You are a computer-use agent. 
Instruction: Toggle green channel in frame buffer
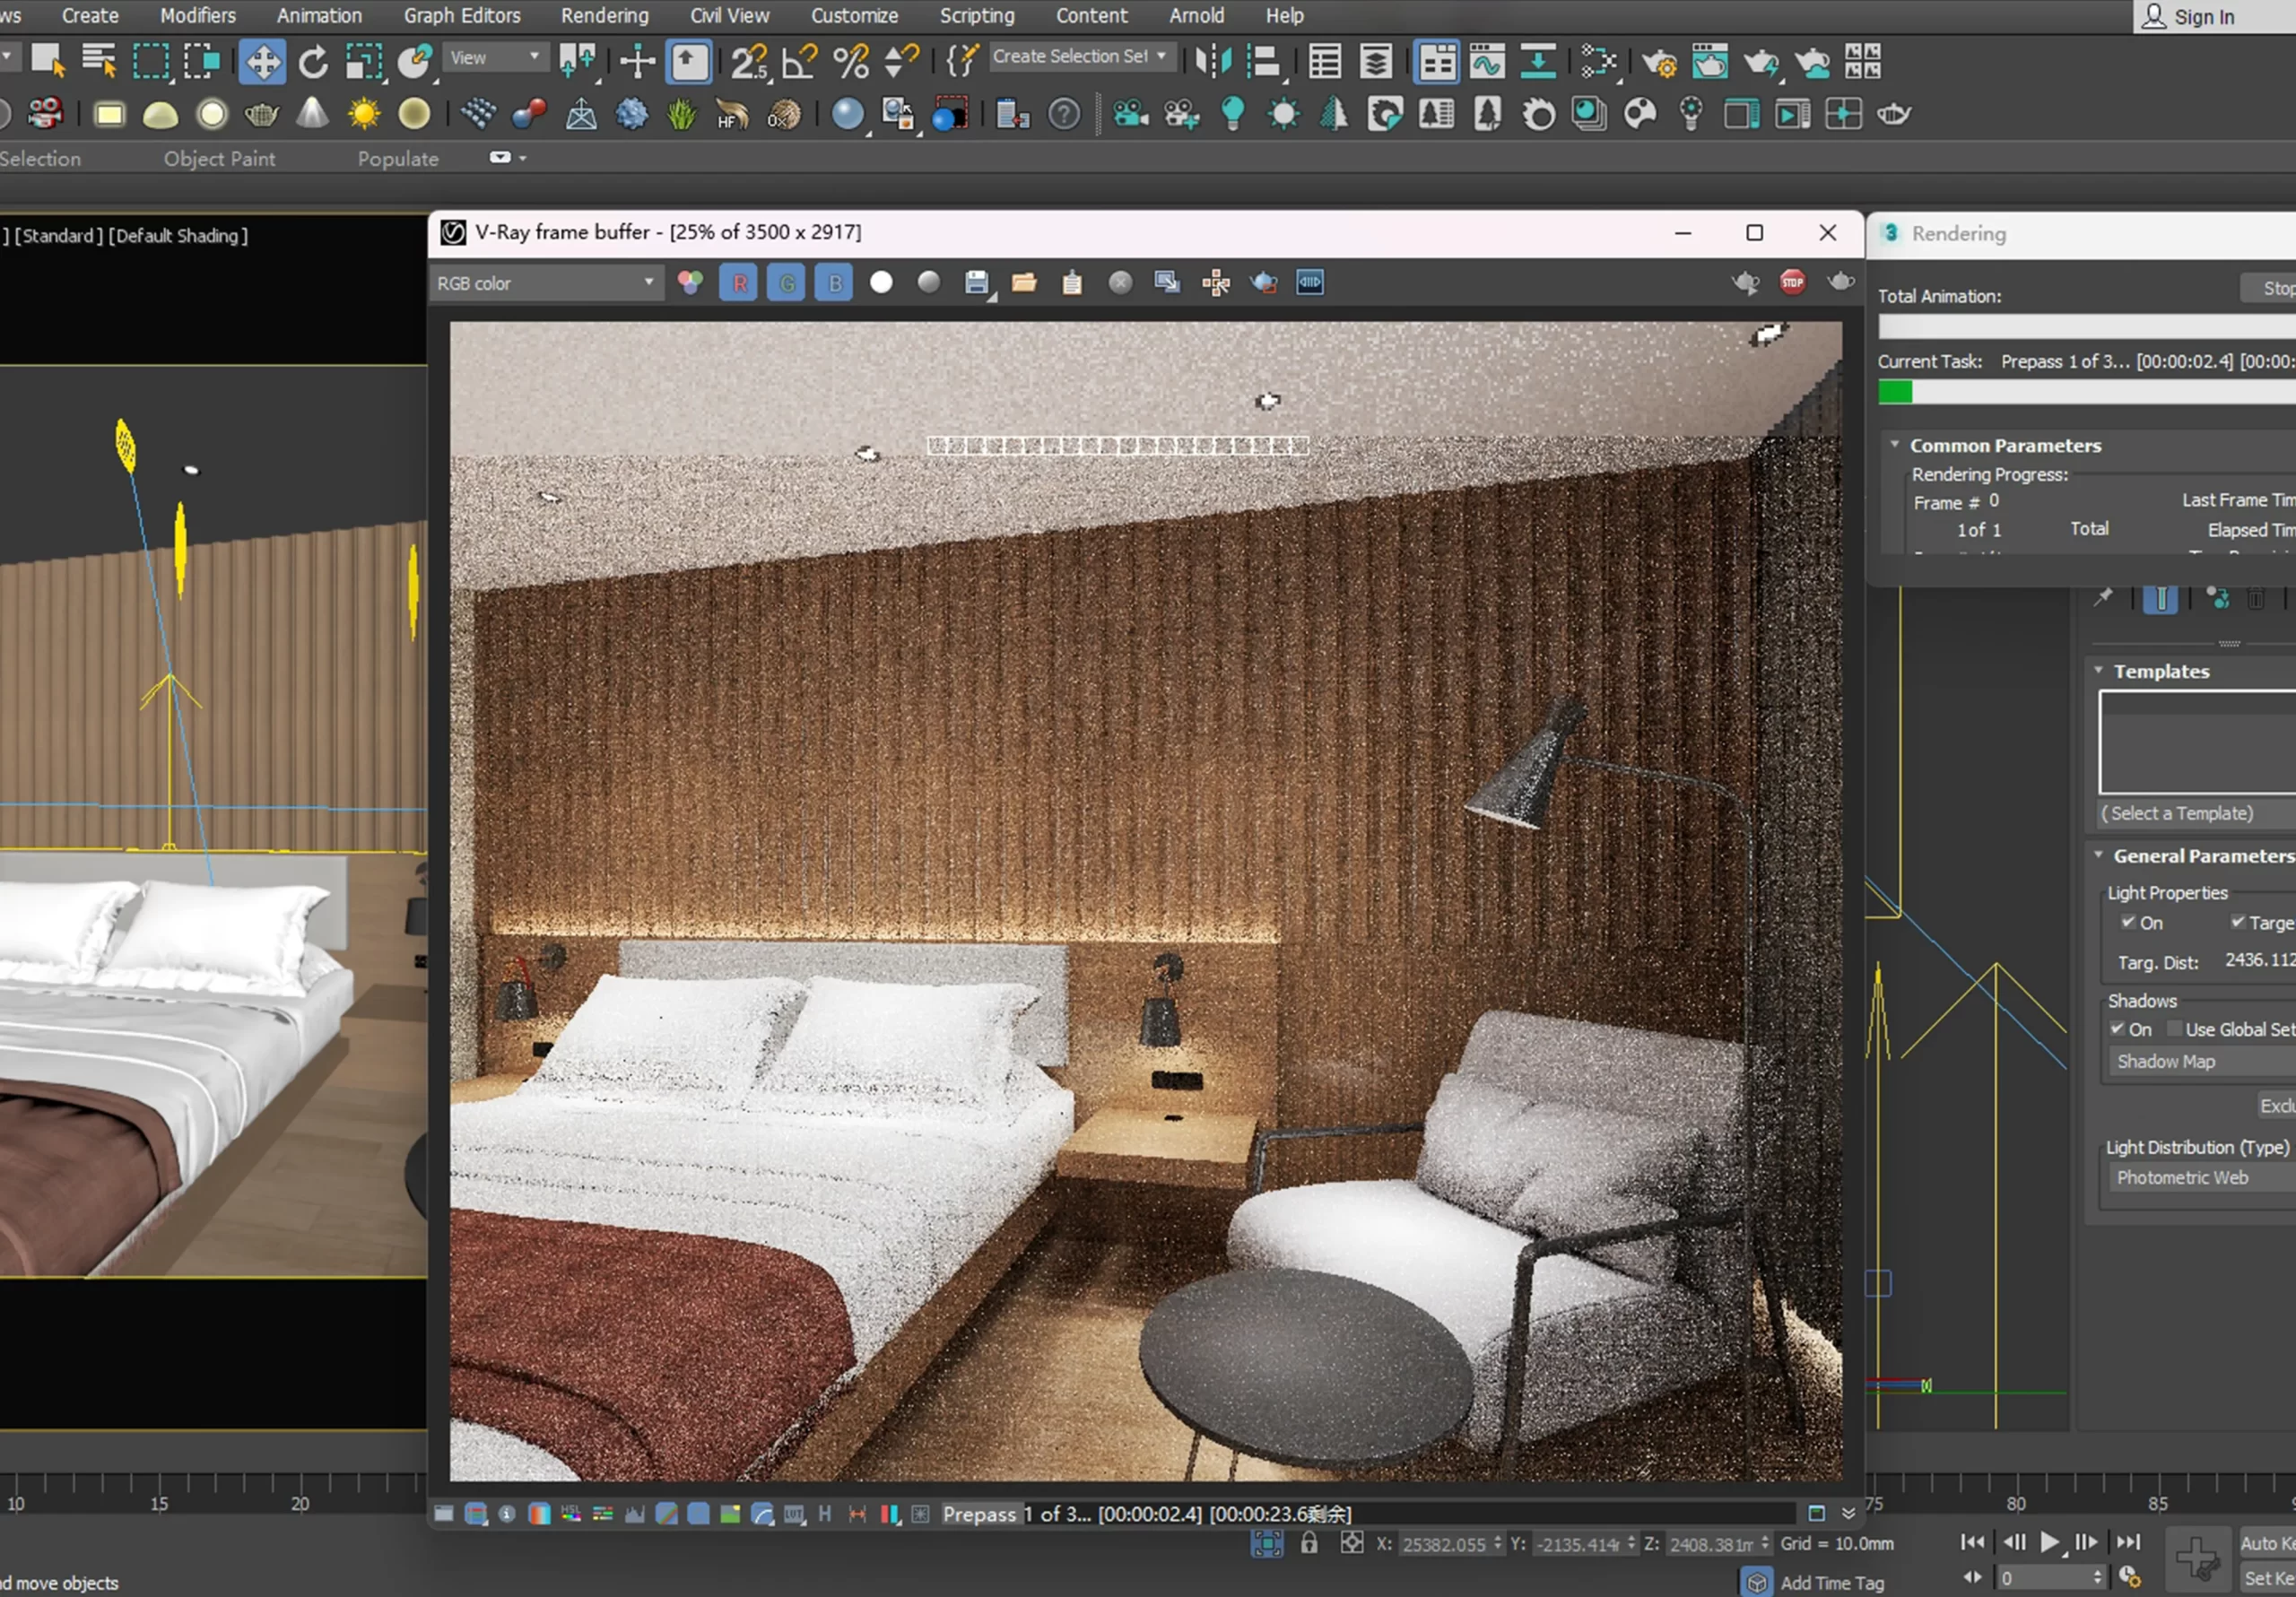[x=786, y=283]
